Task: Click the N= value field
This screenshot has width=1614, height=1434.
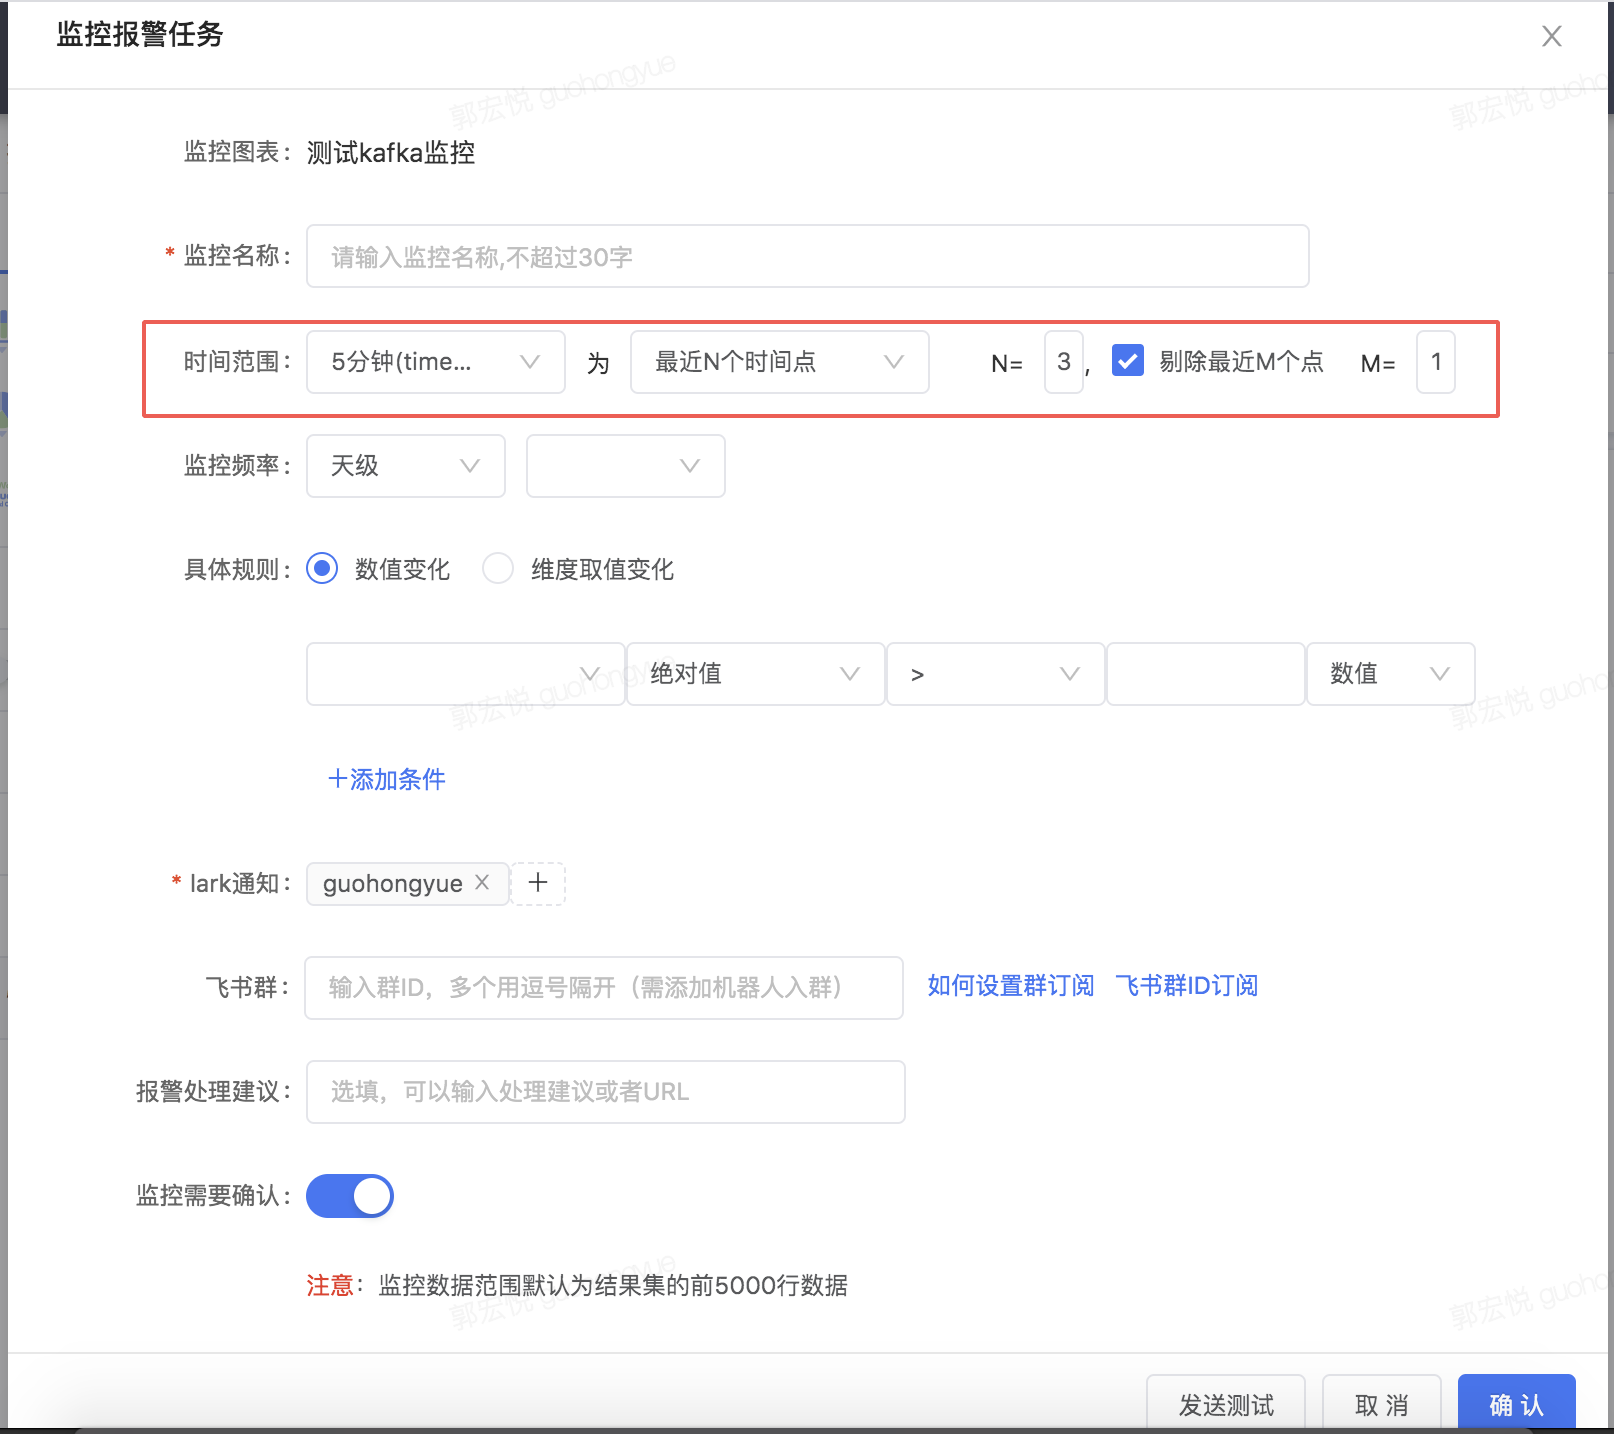Action: [x=1064, y=362]
